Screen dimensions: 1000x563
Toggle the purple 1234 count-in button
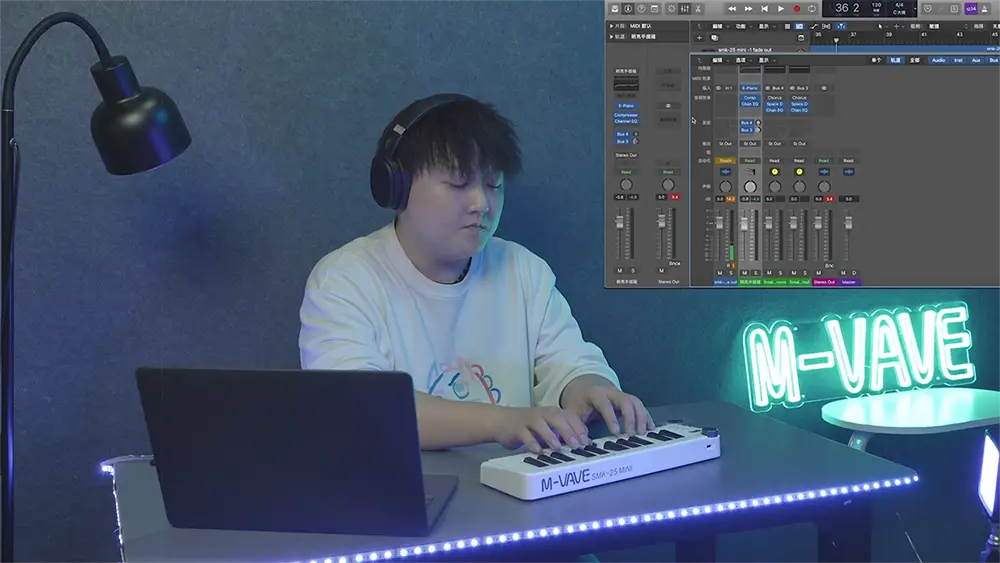pyautogui.click(x=971, y=9)
